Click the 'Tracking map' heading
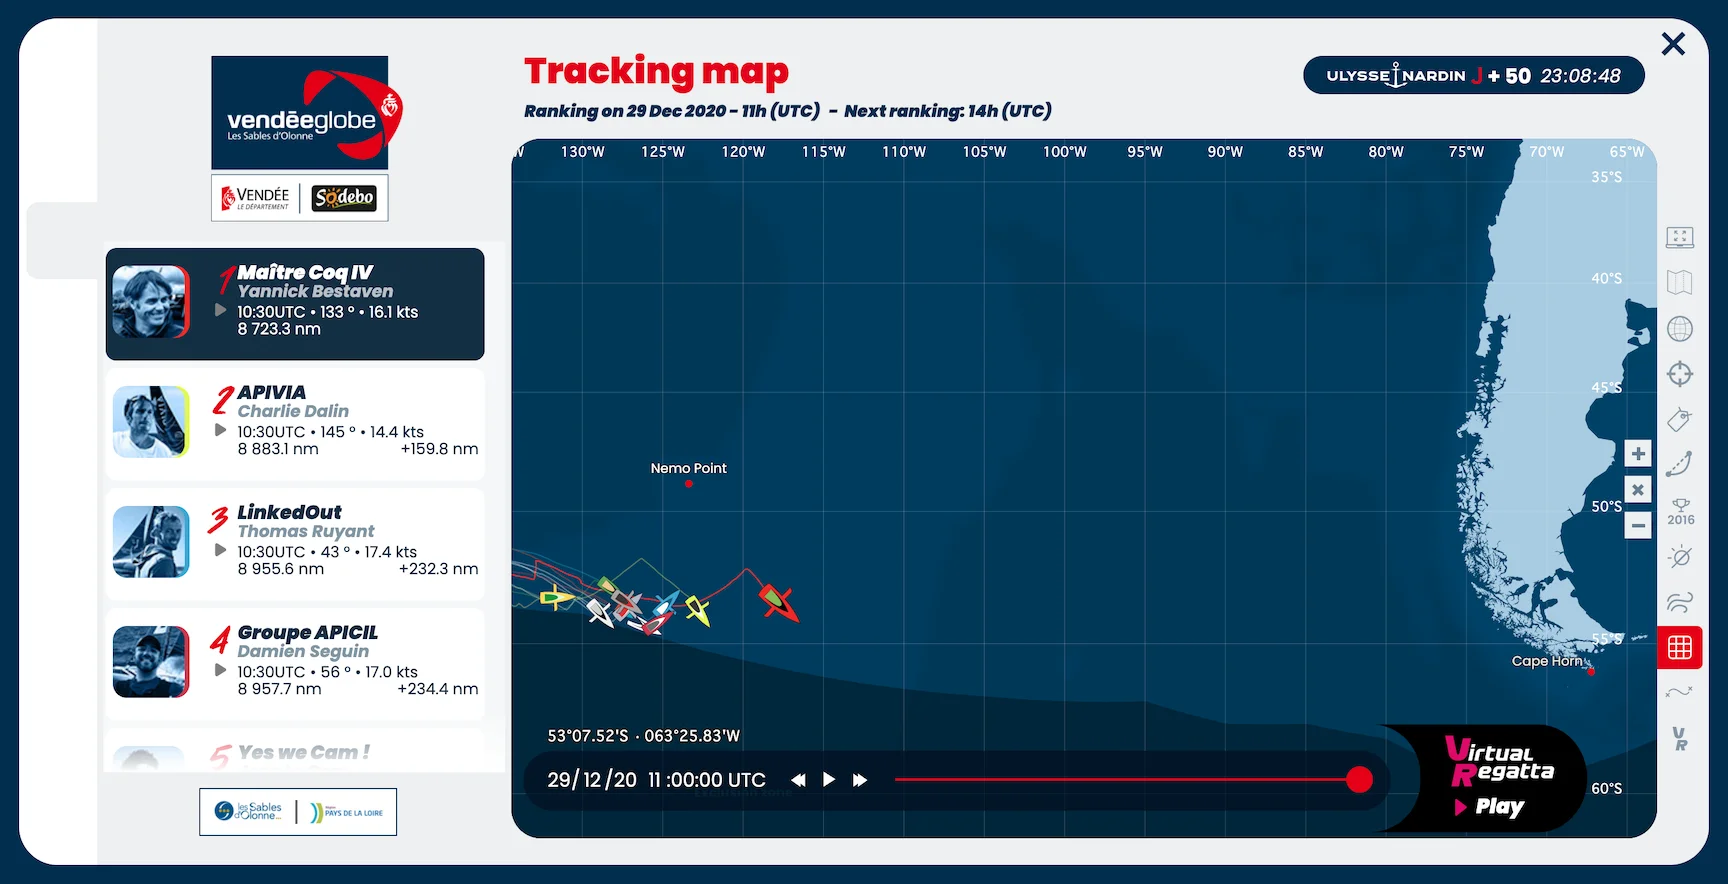This screenshot has height=884, width=1728. click(656, 71)
